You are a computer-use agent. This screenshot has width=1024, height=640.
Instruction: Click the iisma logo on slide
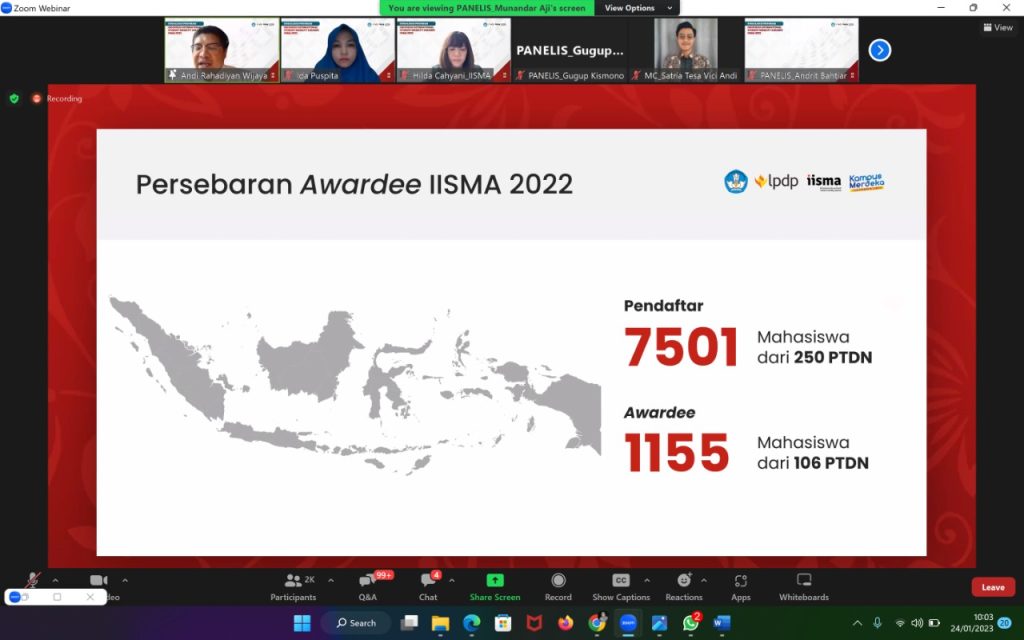click(x=824, y=182)
